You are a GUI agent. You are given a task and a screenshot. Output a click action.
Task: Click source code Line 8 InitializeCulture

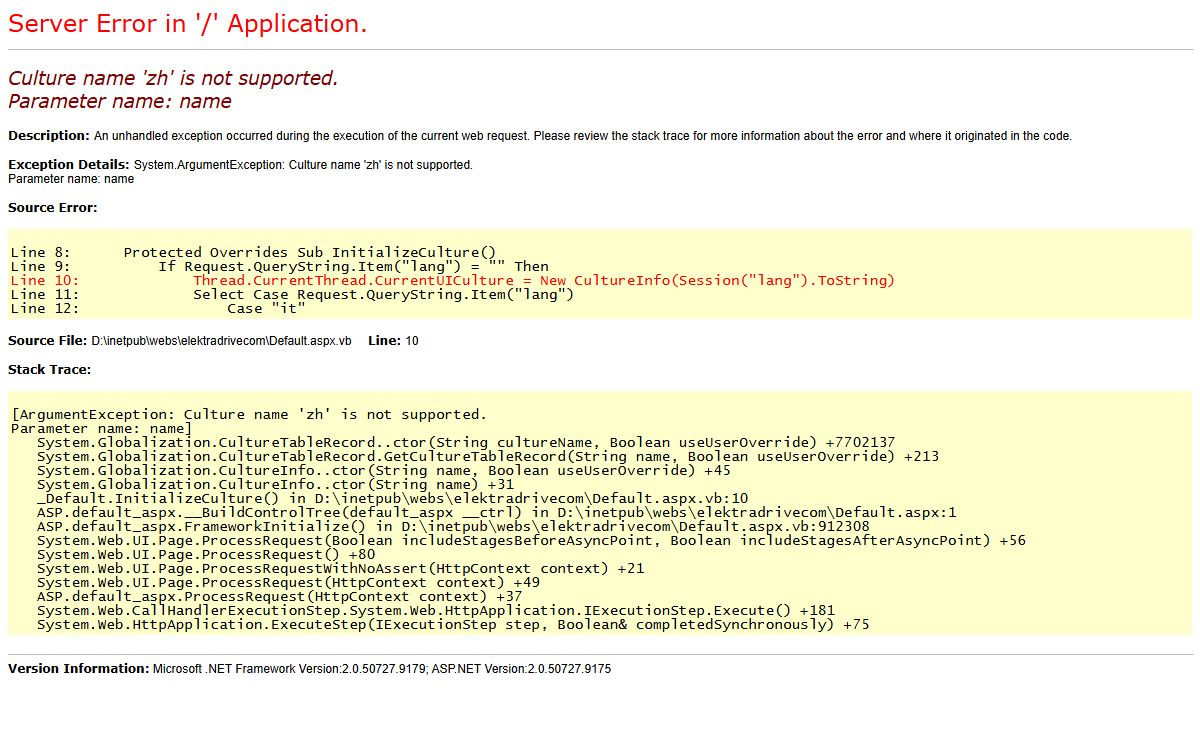(x=253, y=252)
